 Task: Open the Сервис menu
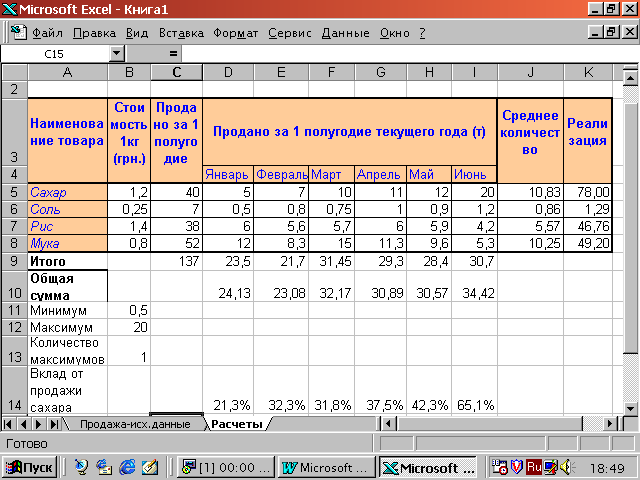[x=290, y=33]
